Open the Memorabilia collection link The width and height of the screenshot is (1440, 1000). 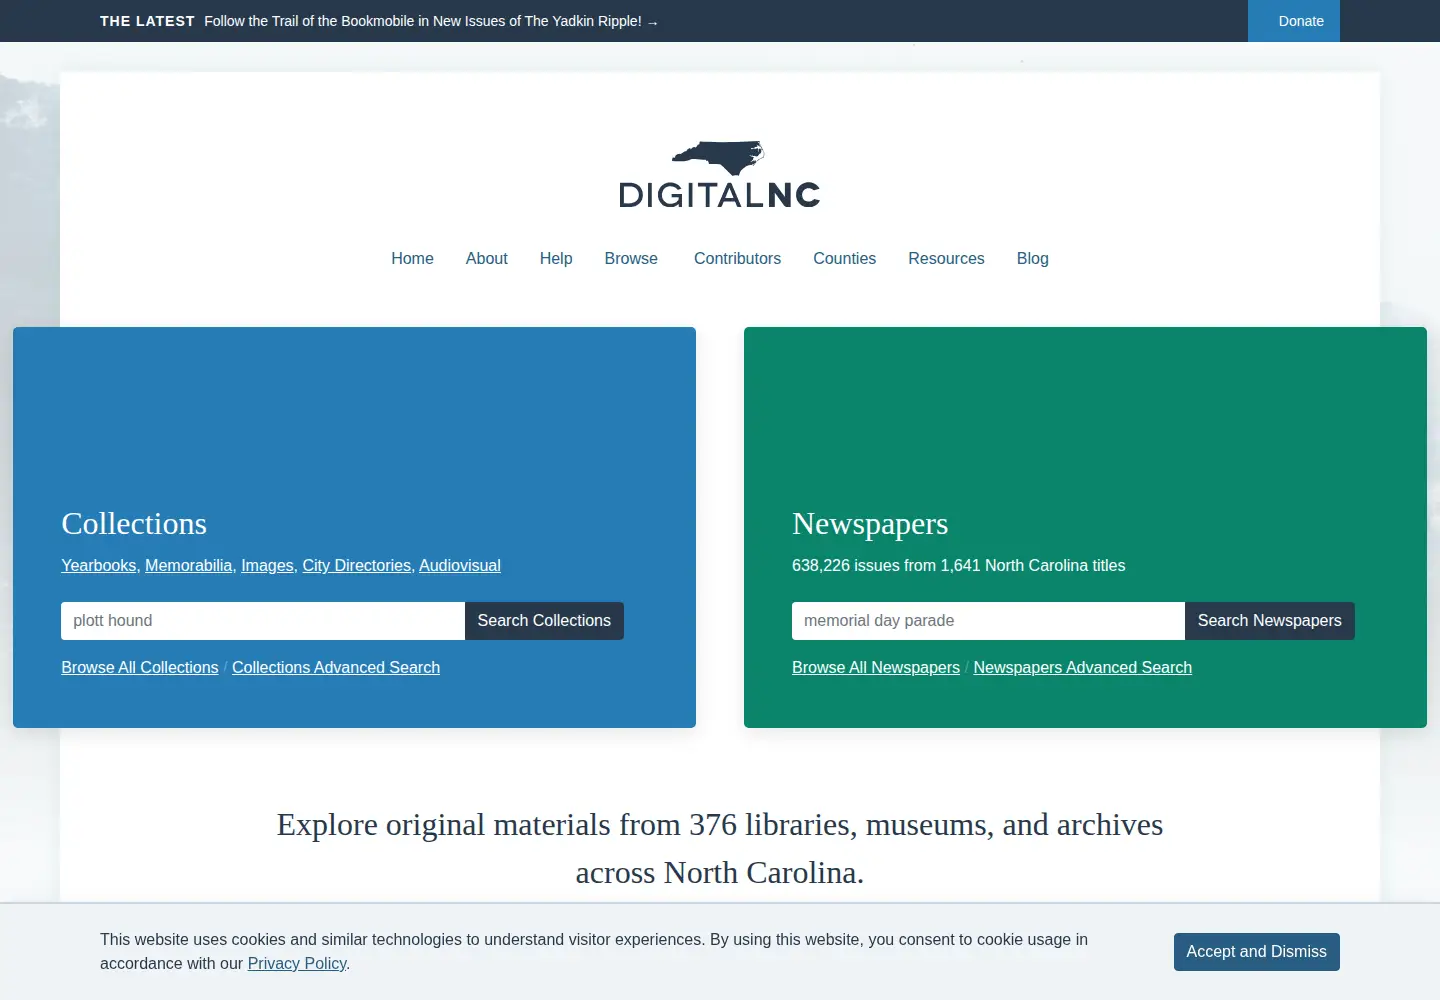pyautogui.click(x=188, y=565)
